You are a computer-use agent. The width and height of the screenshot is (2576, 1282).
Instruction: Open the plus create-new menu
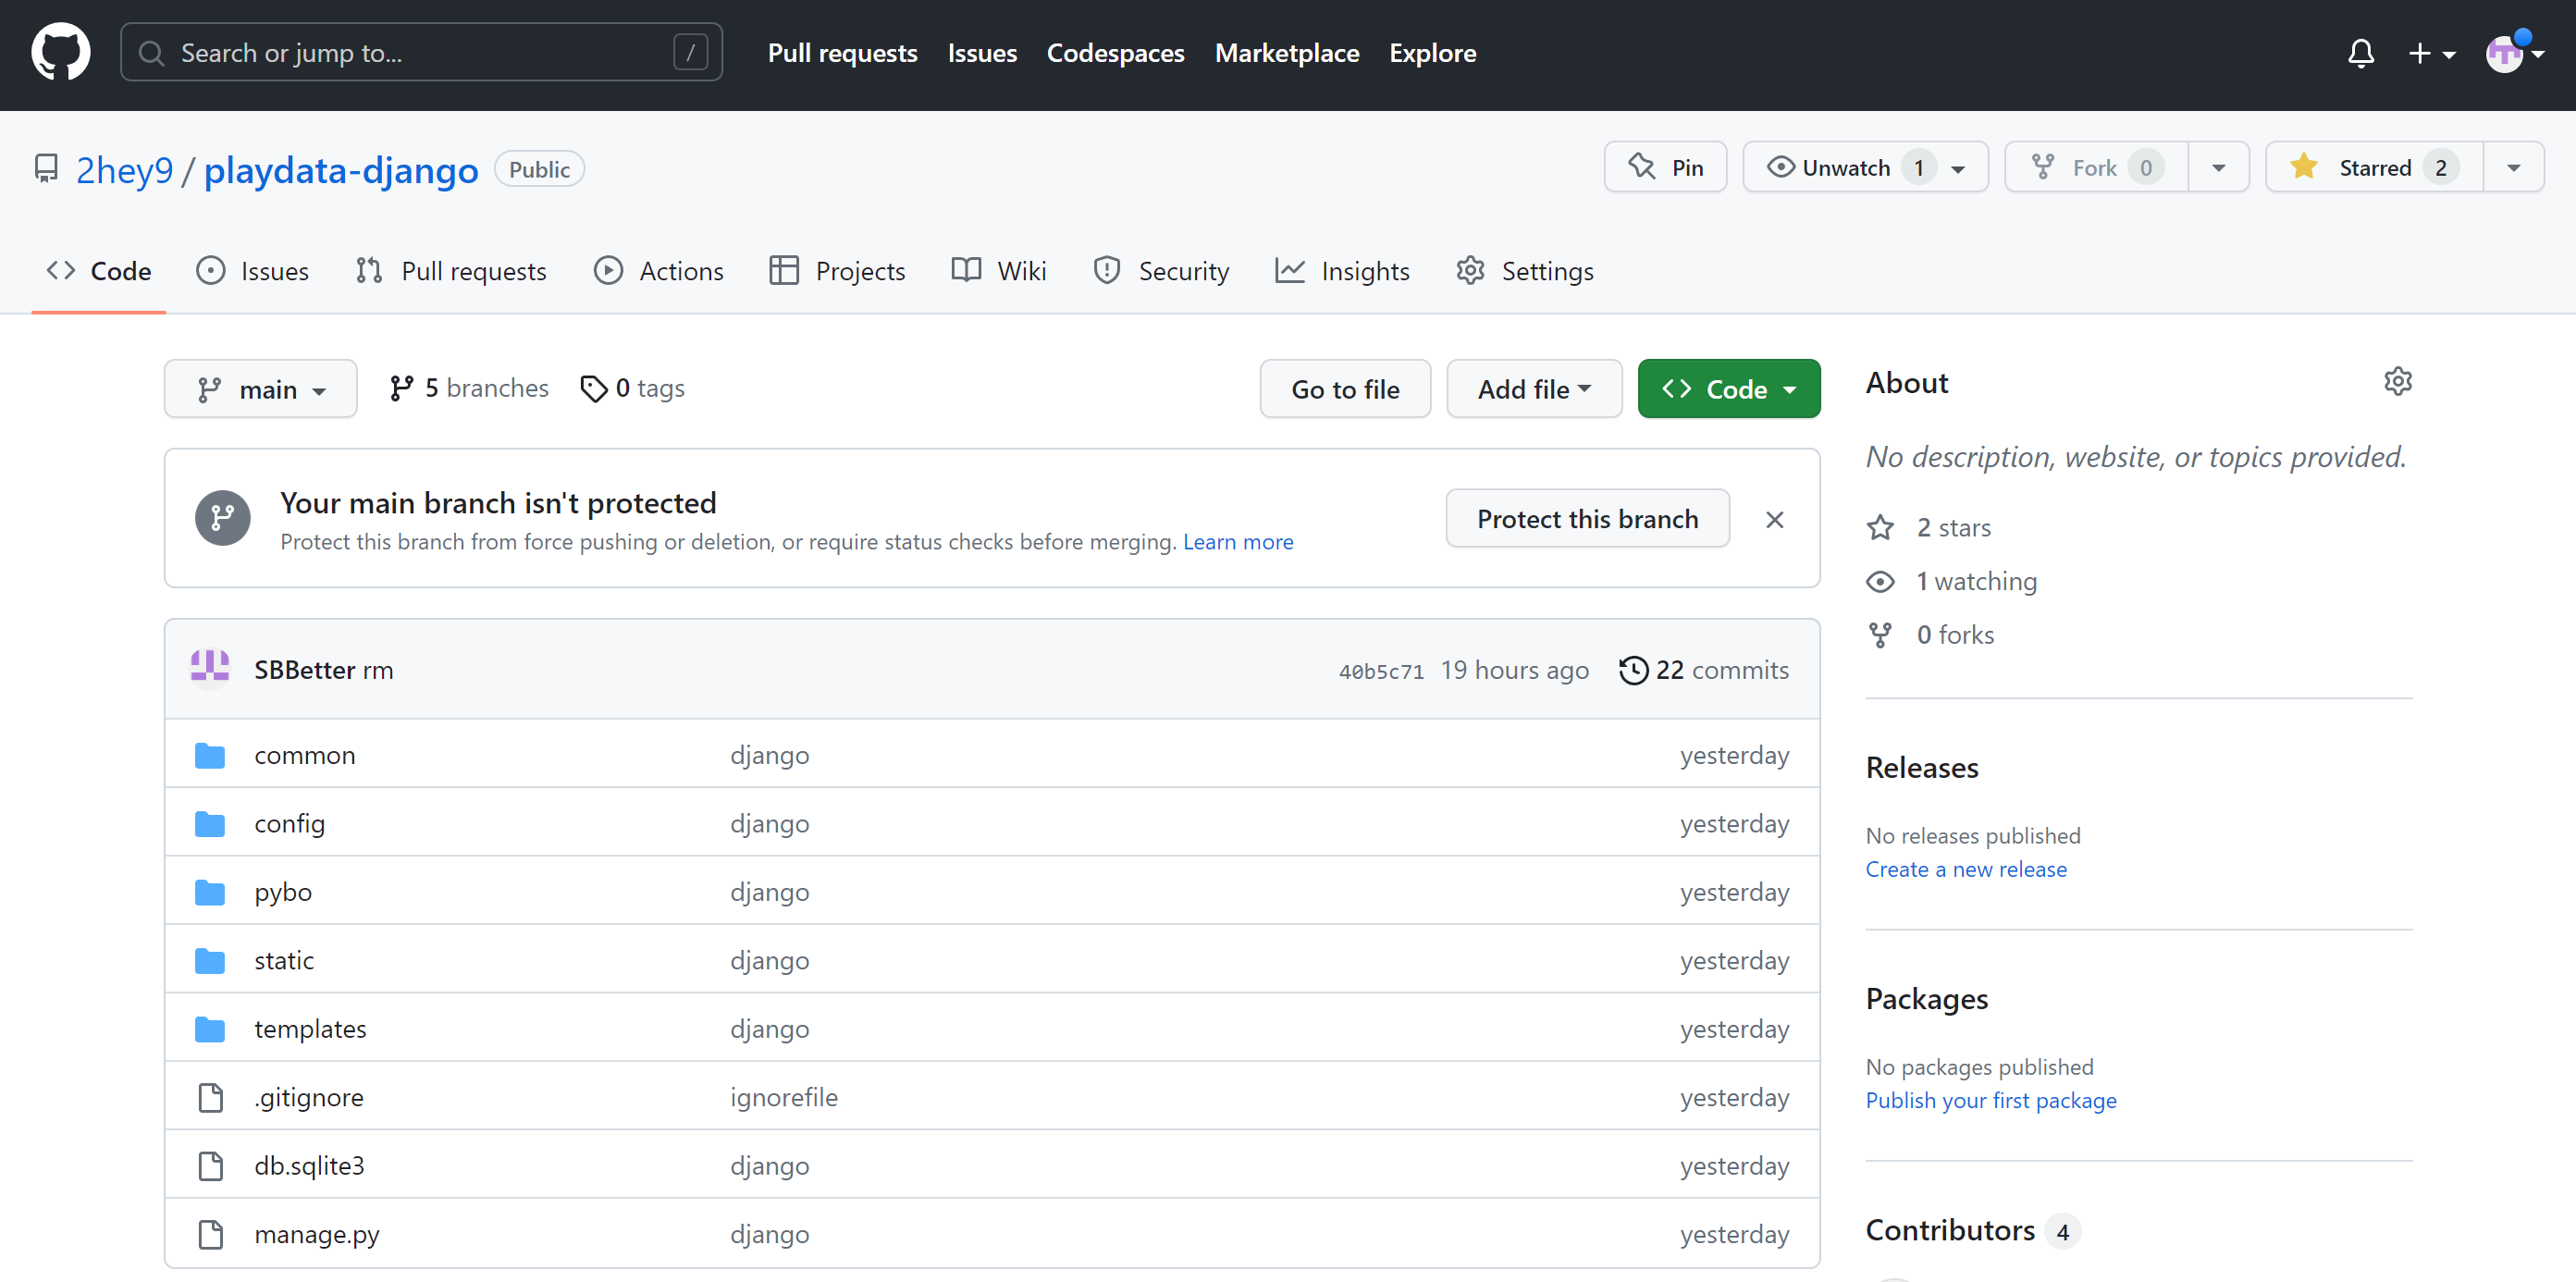coord(2431,53)
